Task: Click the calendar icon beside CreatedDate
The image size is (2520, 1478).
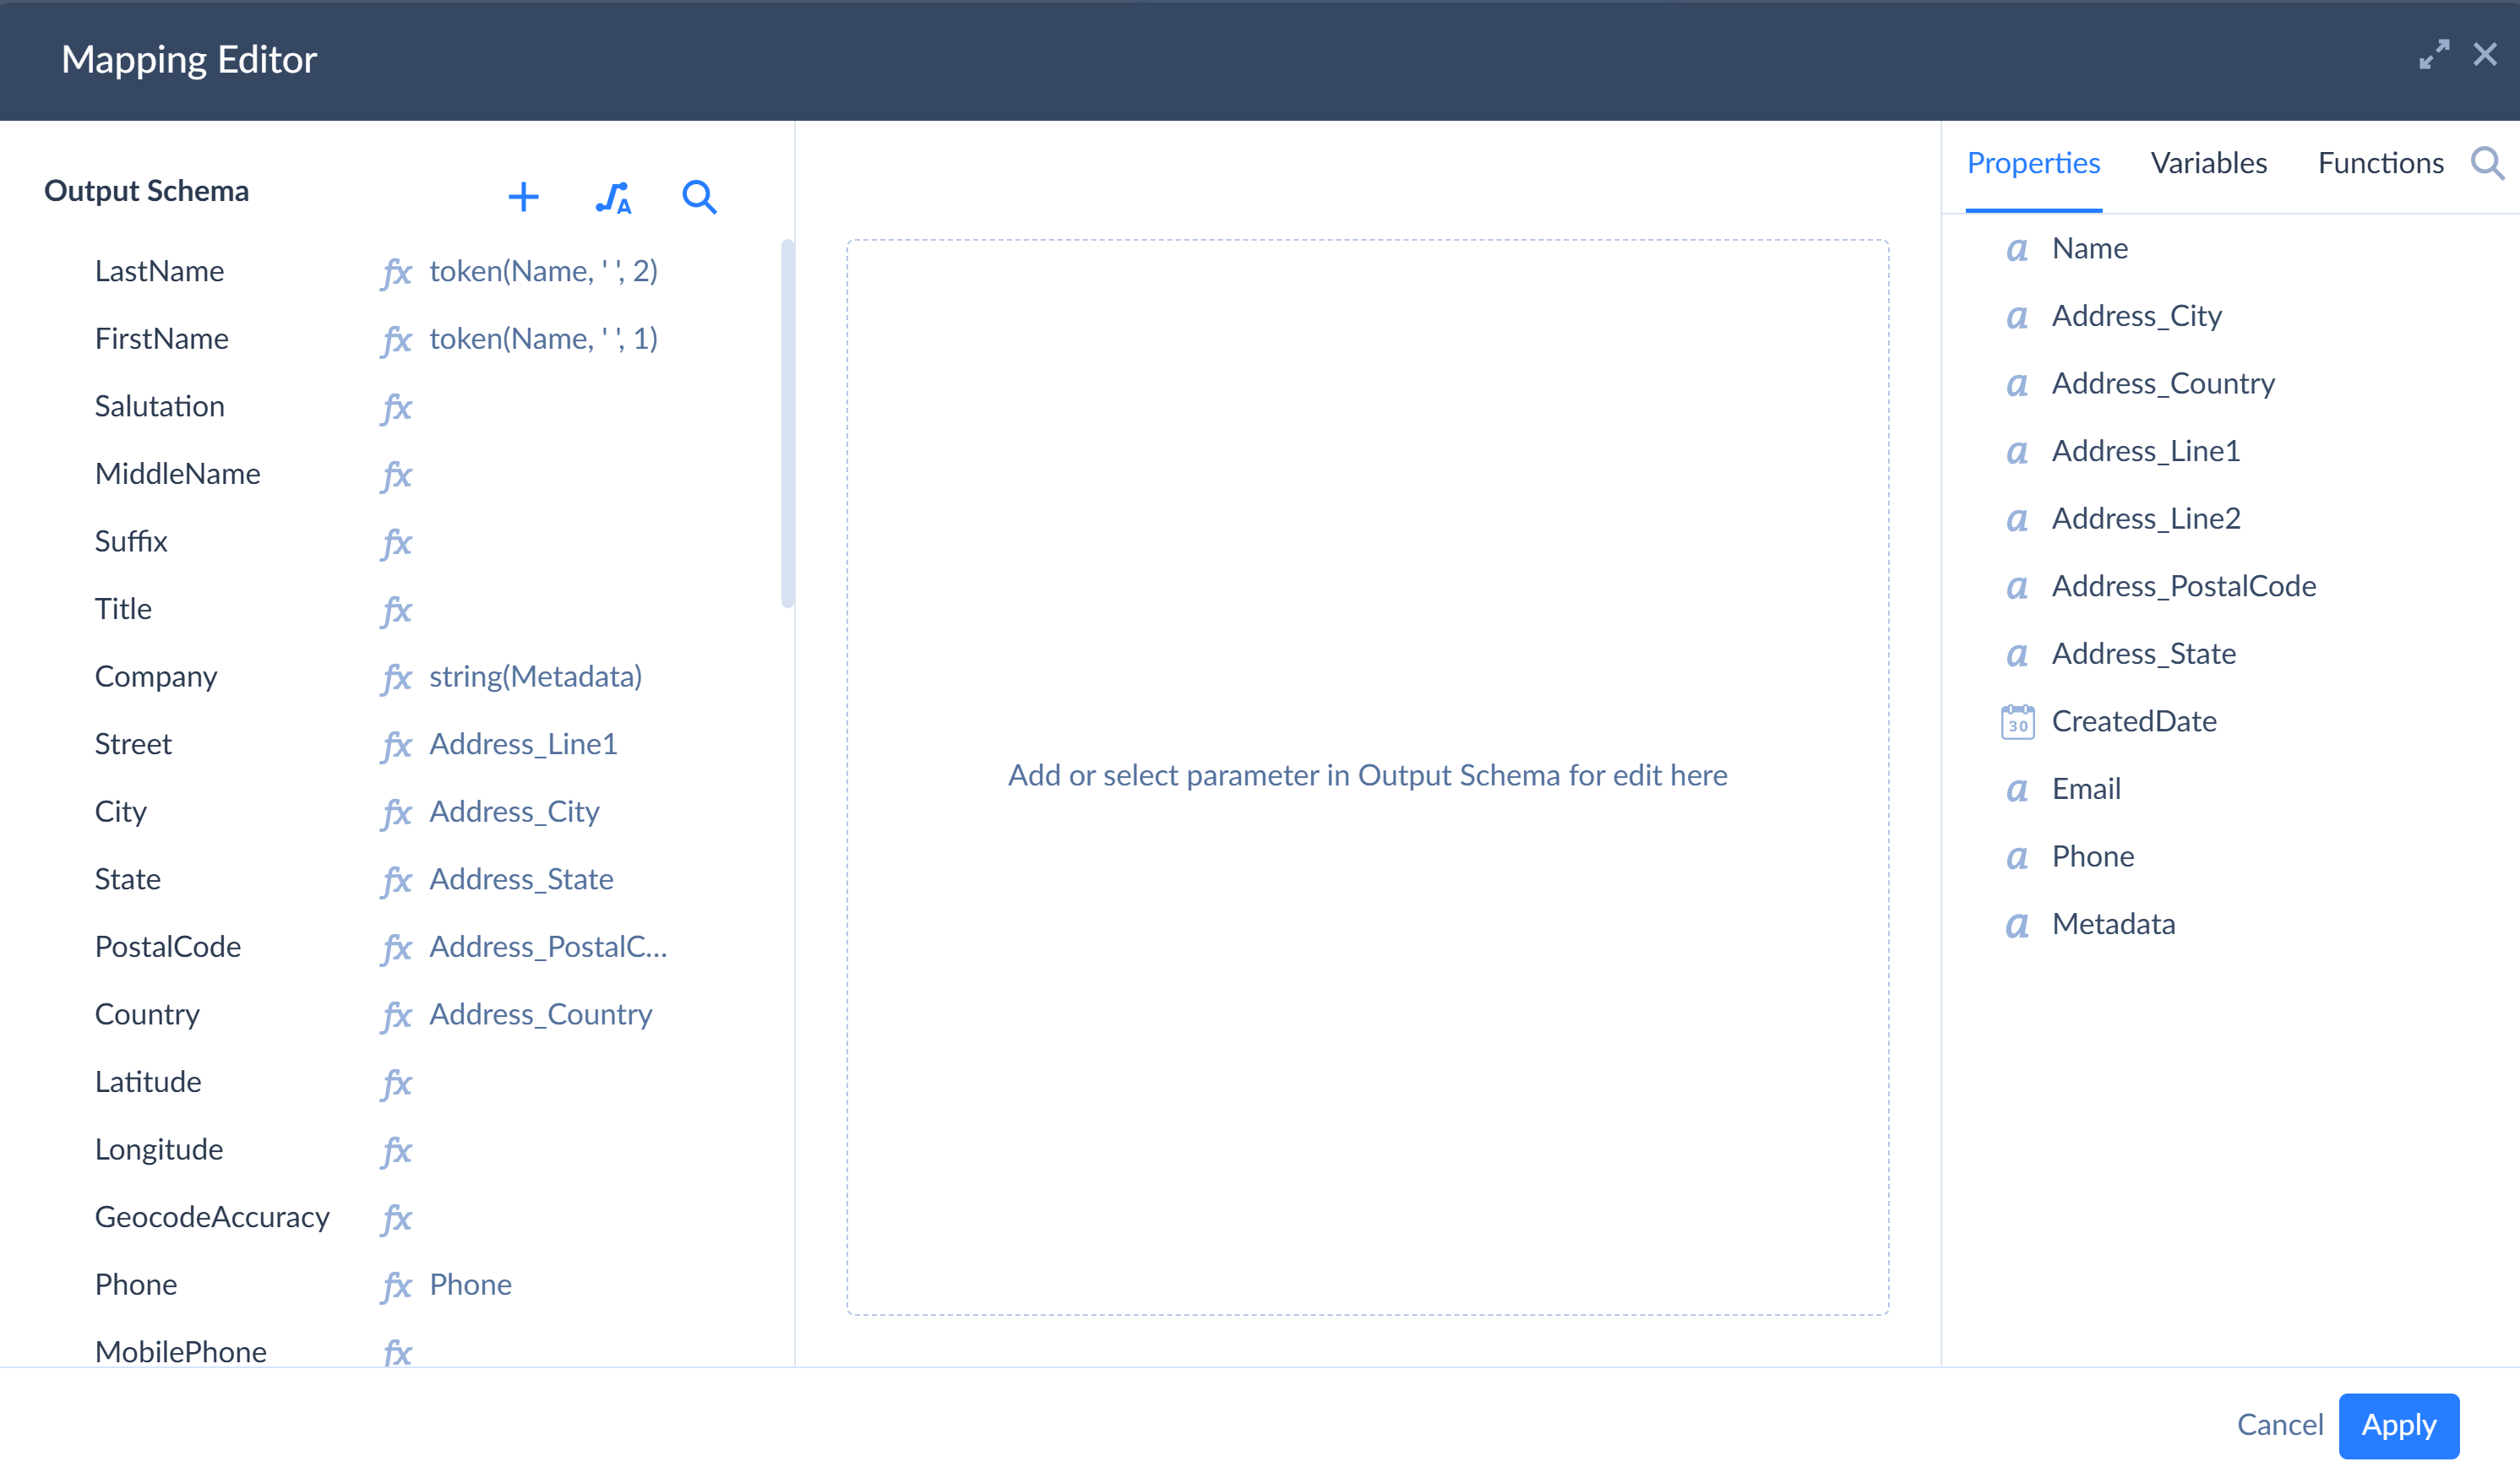Action: click(2017, 722)
